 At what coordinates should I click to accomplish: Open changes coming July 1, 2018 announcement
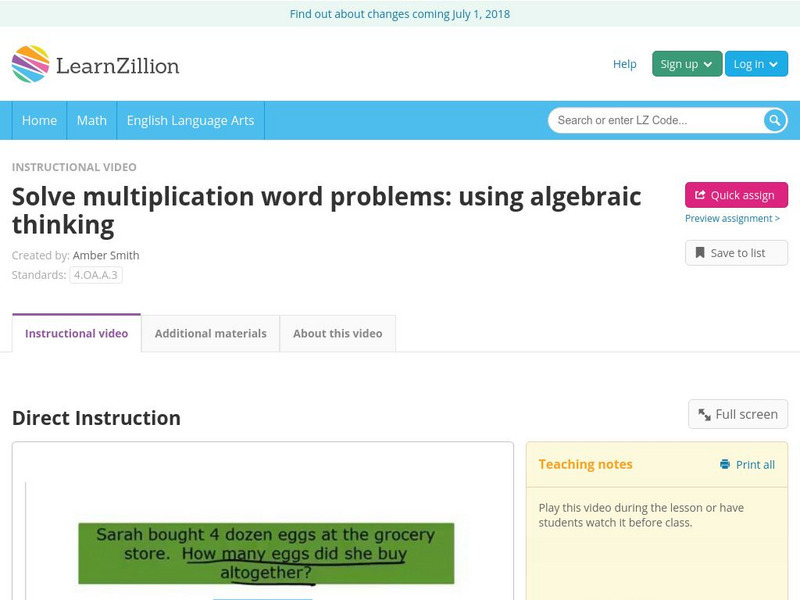click(x=400, y=14)
